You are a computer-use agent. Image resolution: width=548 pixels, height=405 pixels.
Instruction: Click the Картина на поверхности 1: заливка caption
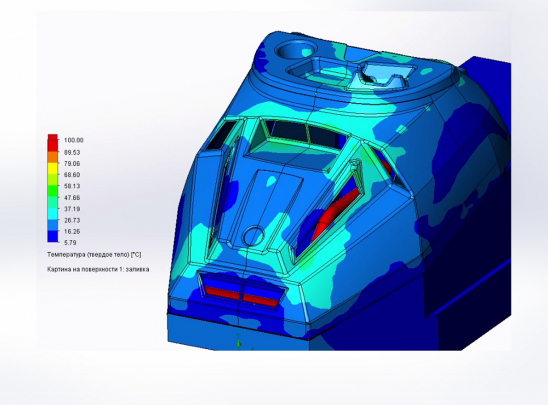pos(98,269)
